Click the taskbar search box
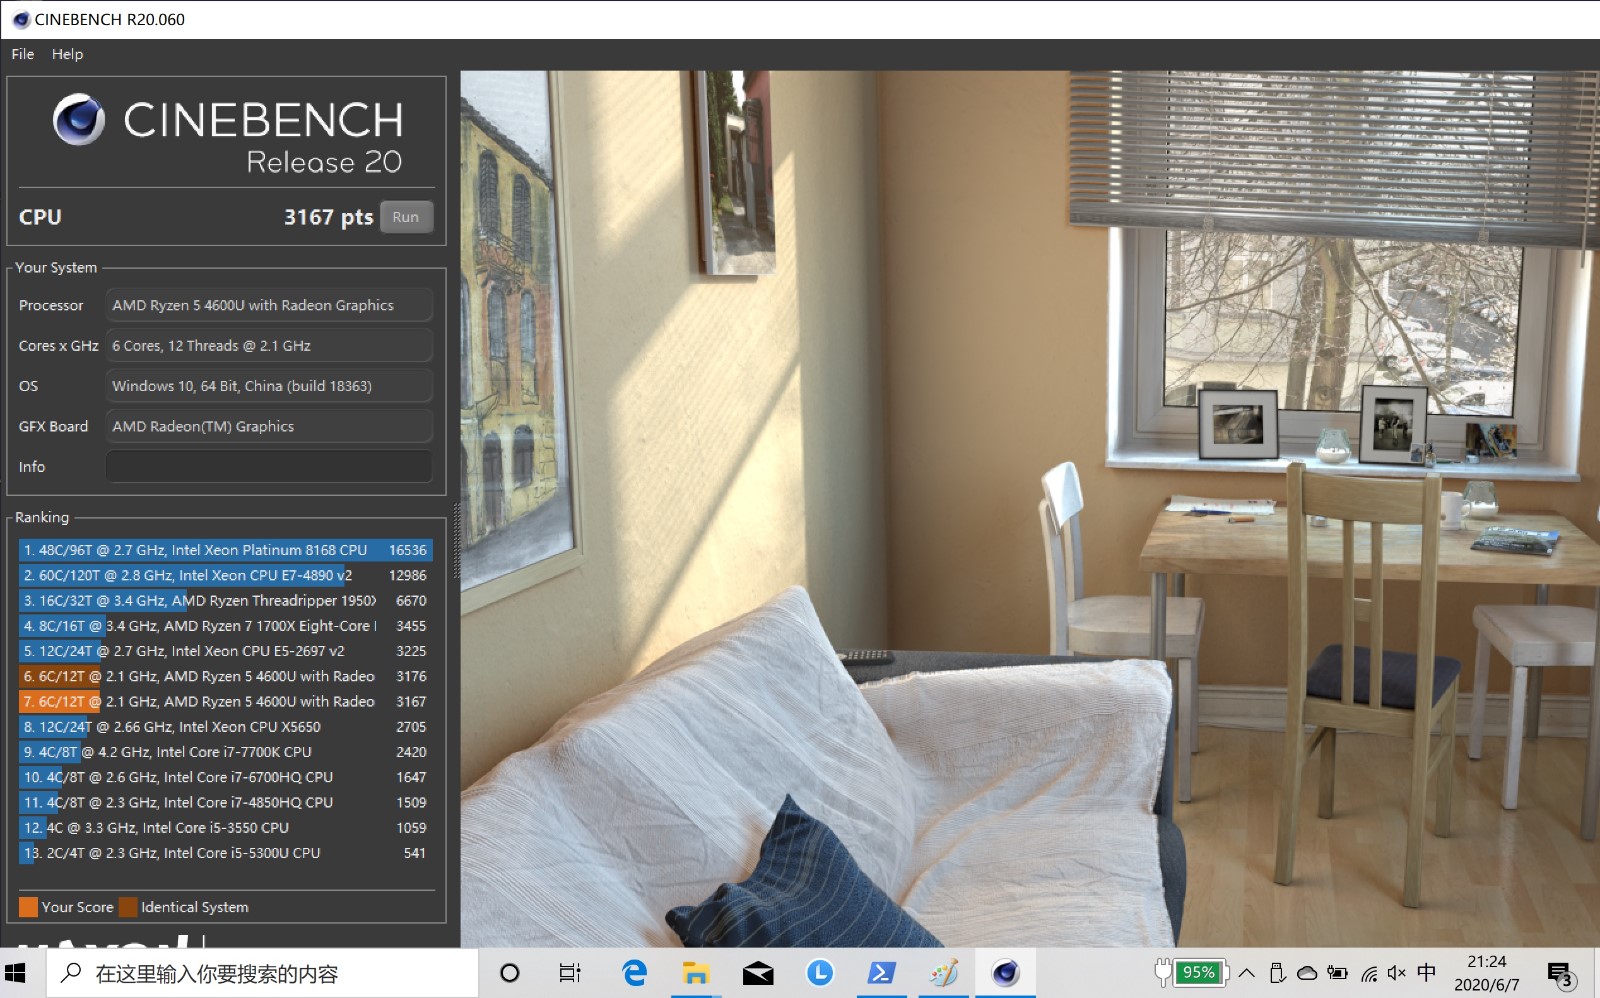Screen dimensions: 1600x998 point(262,973)
